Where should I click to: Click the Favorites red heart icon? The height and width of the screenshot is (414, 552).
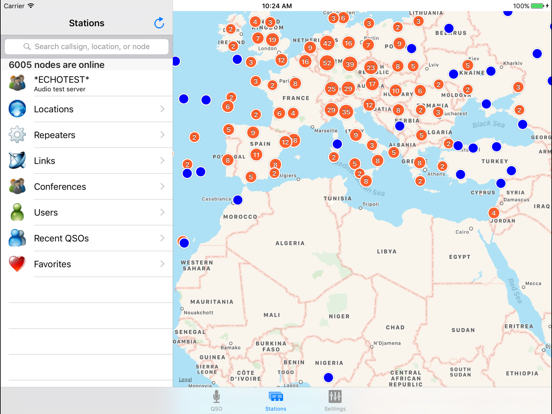(17, 264)
